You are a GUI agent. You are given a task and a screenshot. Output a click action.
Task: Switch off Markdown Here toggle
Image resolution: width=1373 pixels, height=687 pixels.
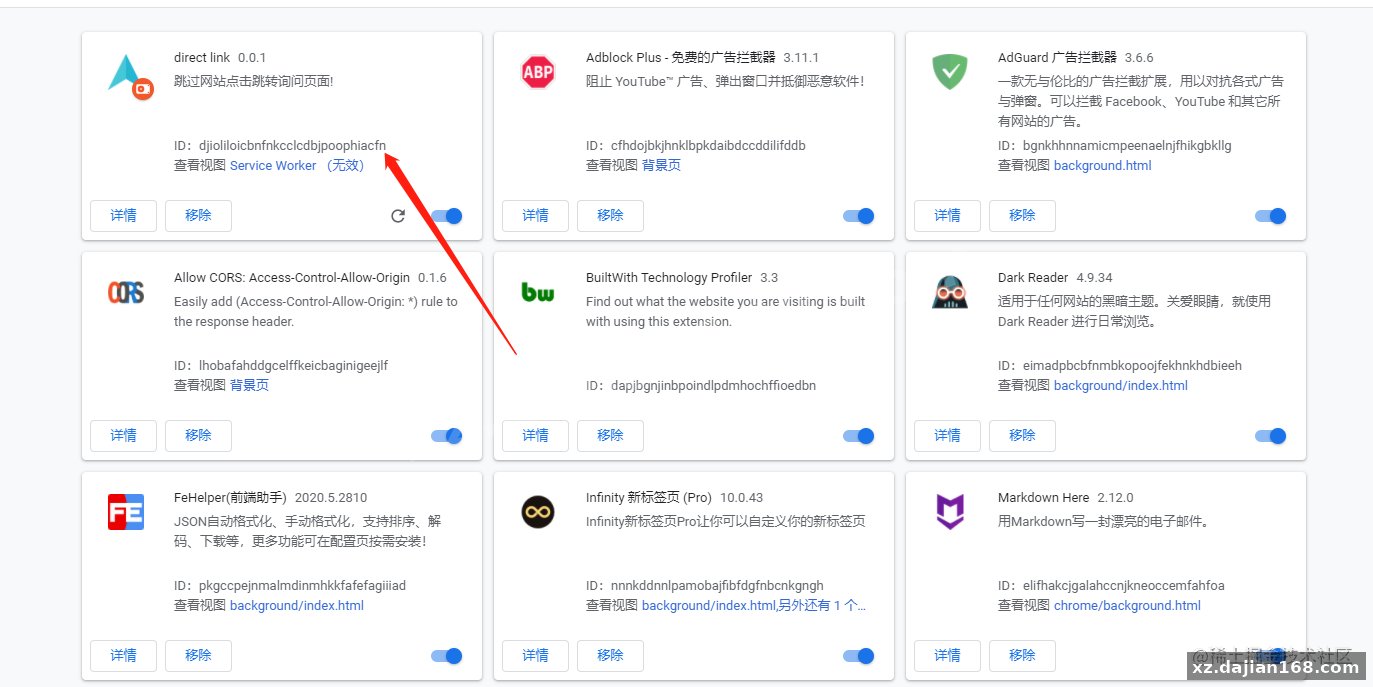click(x=1271, y=656)
